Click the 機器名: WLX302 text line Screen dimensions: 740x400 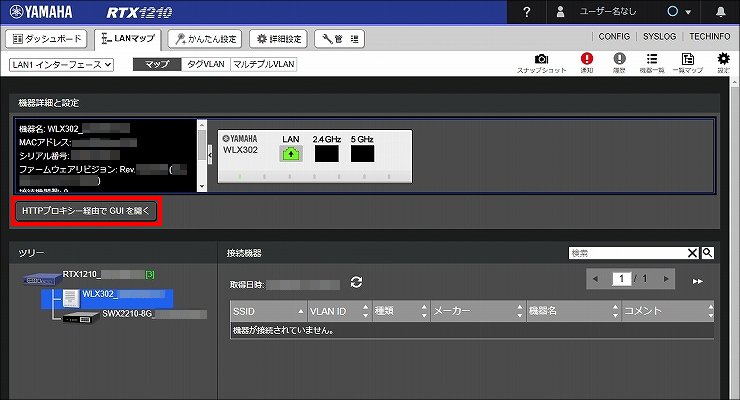click(x=74, y=129)
